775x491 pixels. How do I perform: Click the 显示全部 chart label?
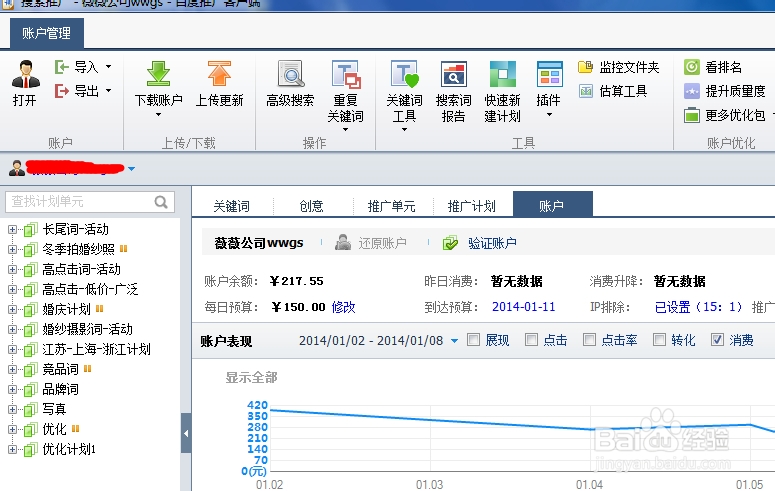252,377
